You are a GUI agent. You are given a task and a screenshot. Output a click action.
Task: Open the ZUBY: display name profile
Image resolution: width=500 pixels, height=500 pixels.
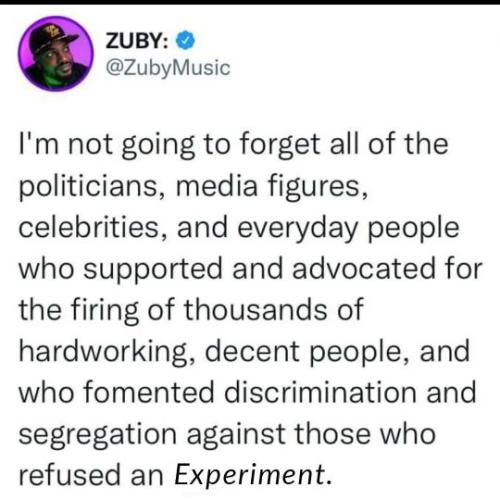137,41
